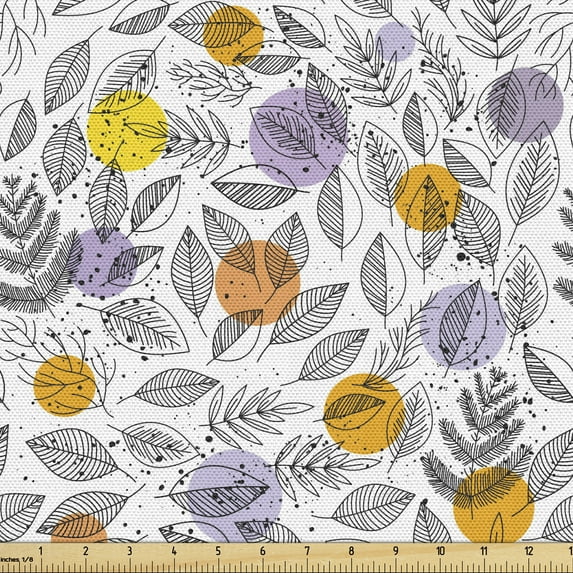The image size is (573, 573).
Task: Click the ruler label "inches, 1/8"
Action: 16,559
